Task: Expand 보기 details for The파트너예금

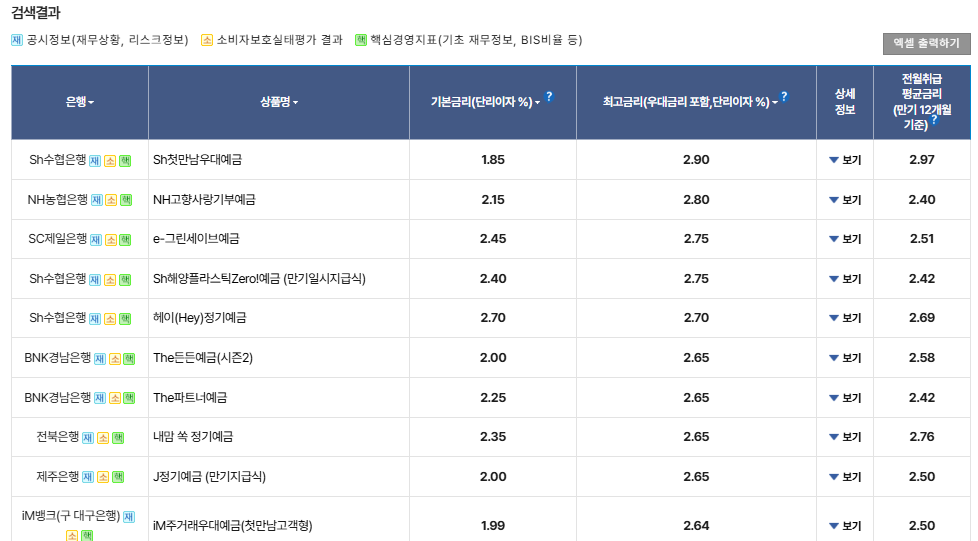Action: tap(845, 398)
